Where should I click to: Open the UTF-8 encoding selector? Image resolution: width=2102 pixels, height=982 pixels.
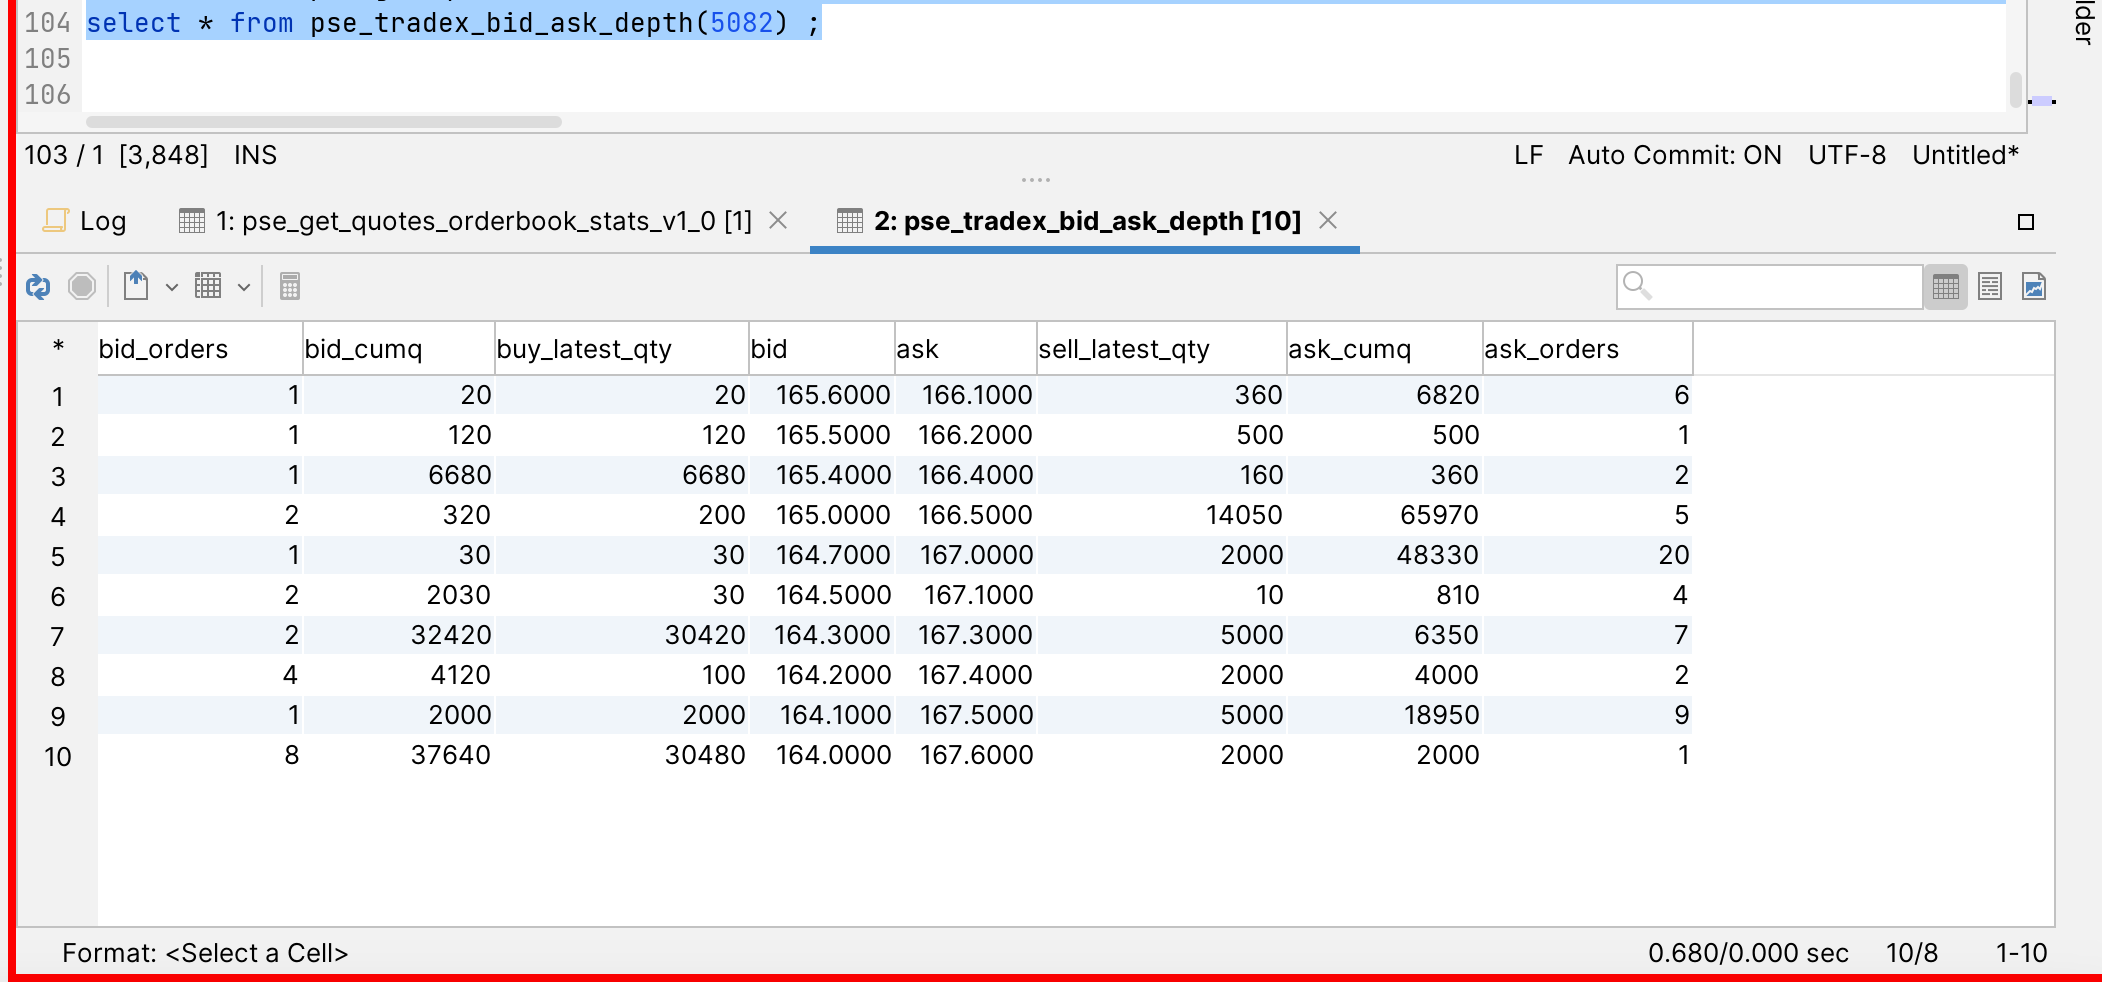(x=1846, y=155)
